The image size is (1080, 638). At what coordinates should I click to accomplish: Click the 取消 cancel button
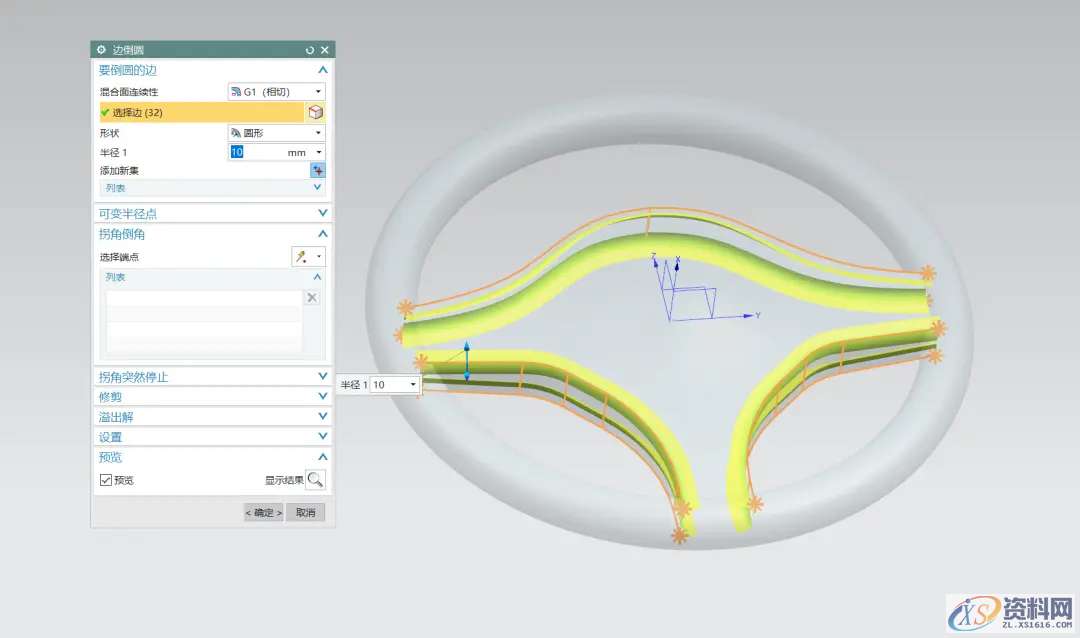pos(305,513)
